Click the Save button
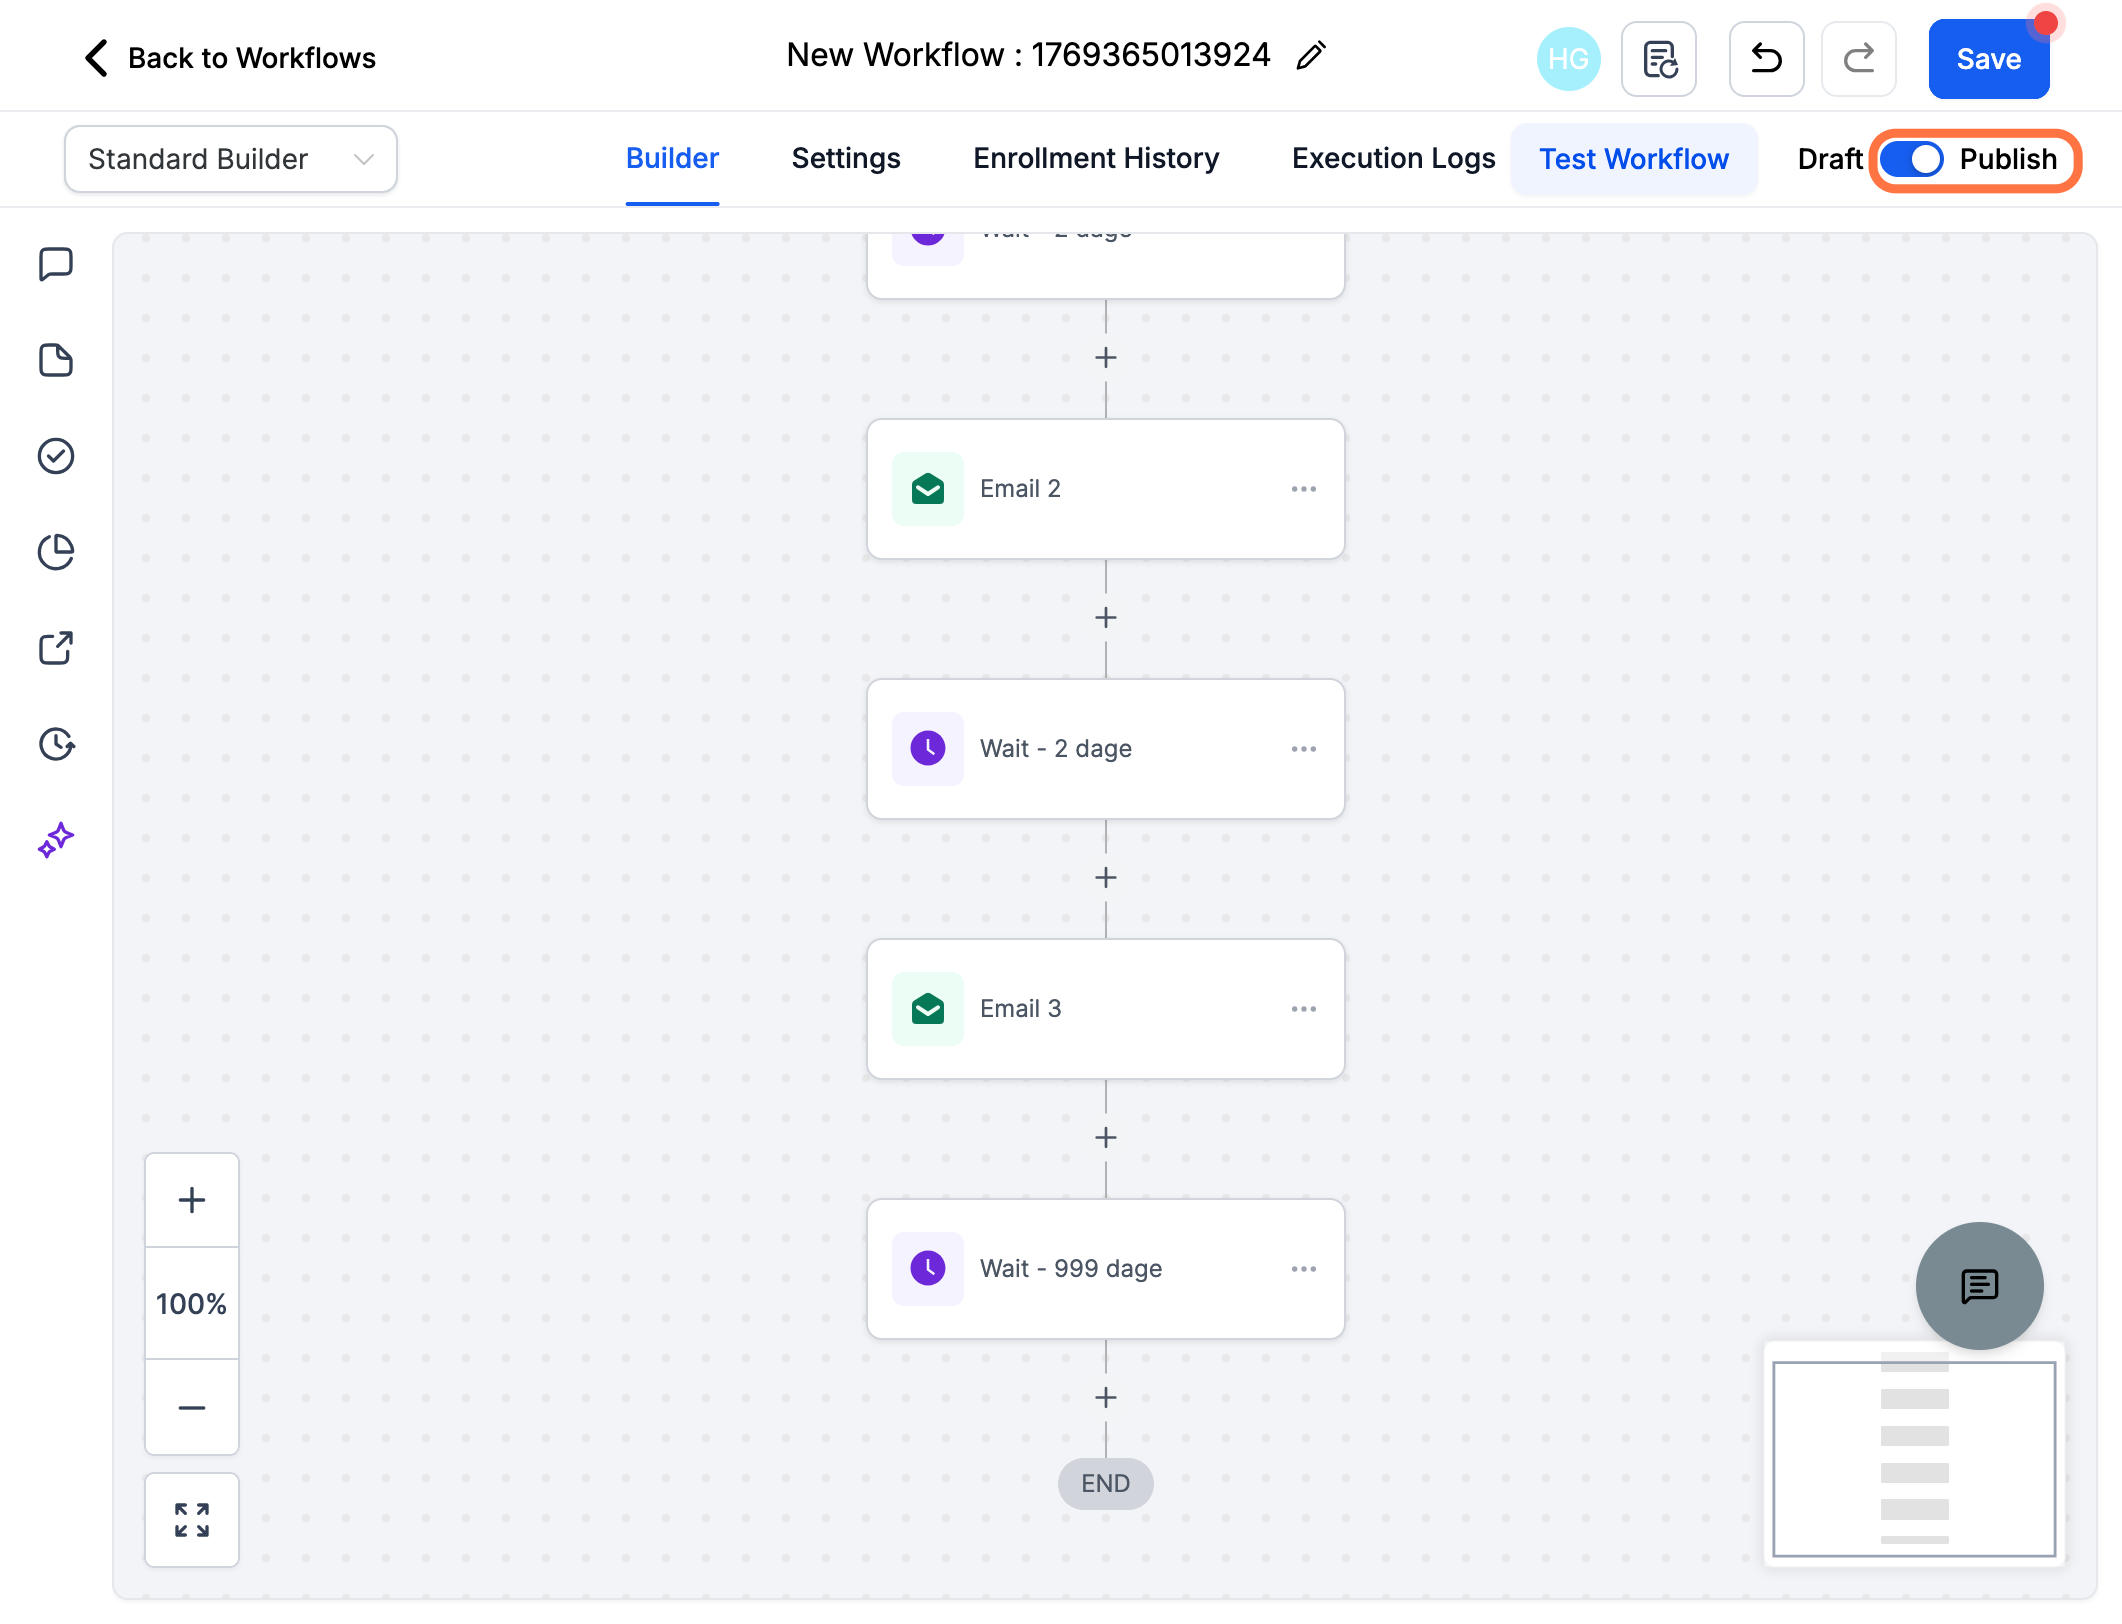Viewport: 2122px width, 1624px height. (x=1989, y=59)
